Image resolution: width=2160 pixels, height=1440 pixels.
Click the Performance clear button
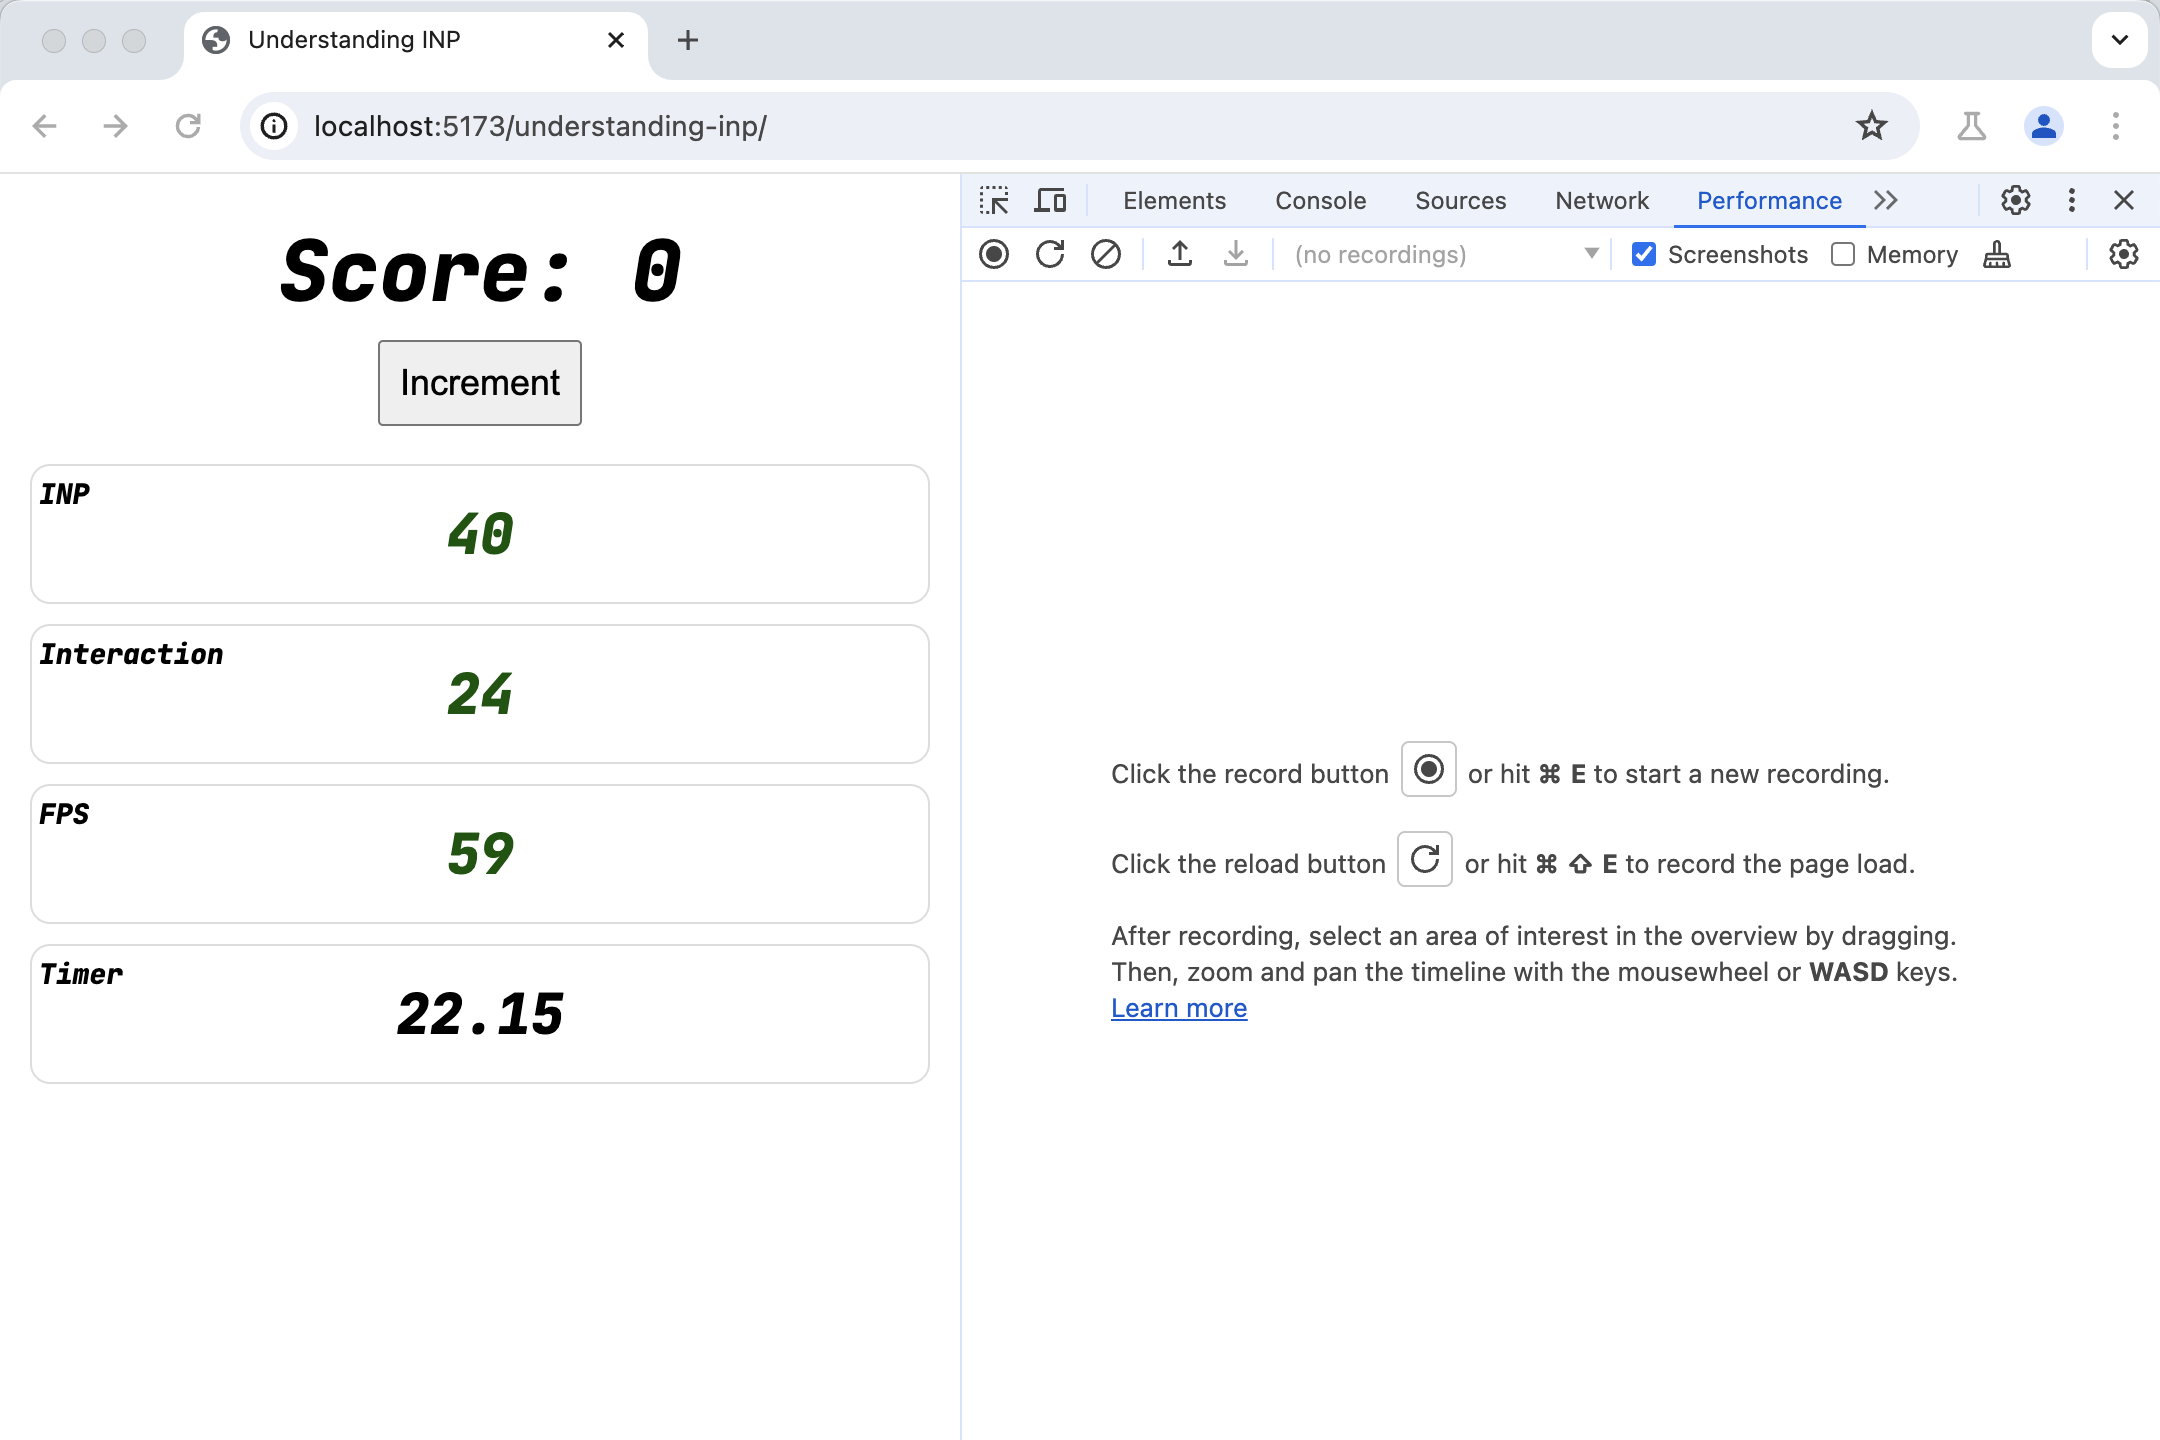click(1106, 254)
